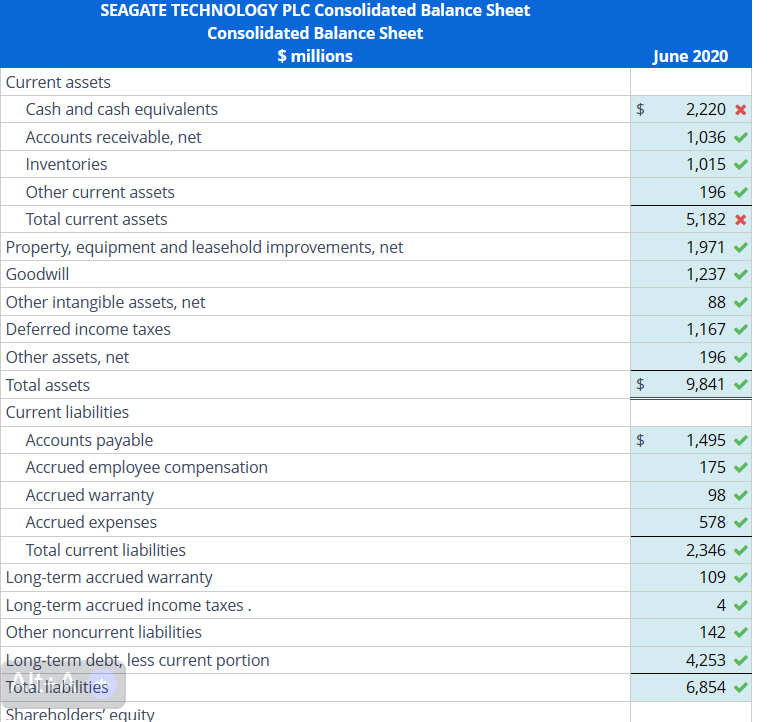The height and width of the screenshot is (722, 773).
Task: Click the Long-term debt value 4,253
Action: click(x=705, y=660)
